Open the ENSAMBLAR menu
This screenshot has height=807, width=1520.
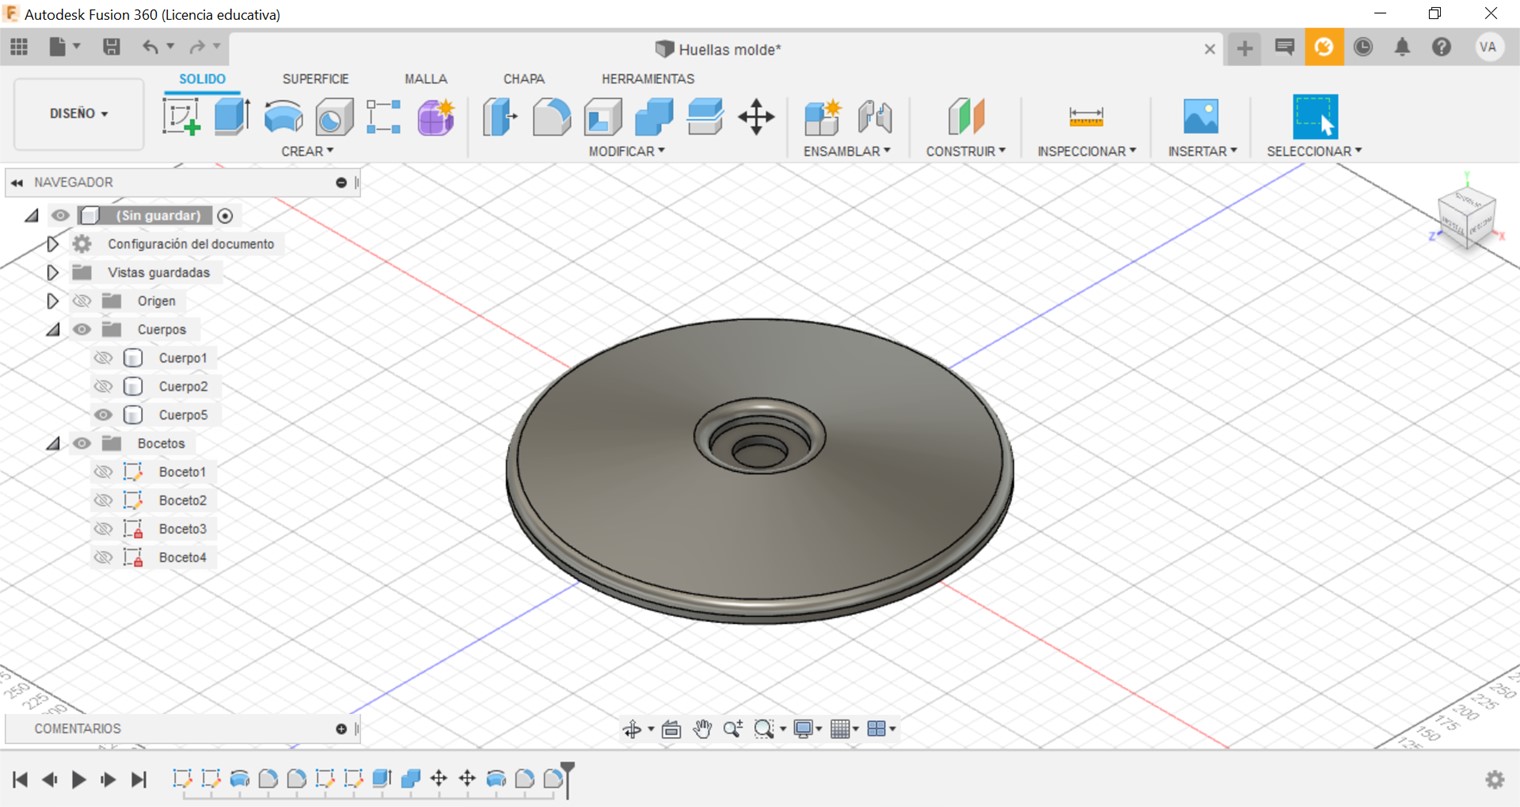tap(847, 151)
